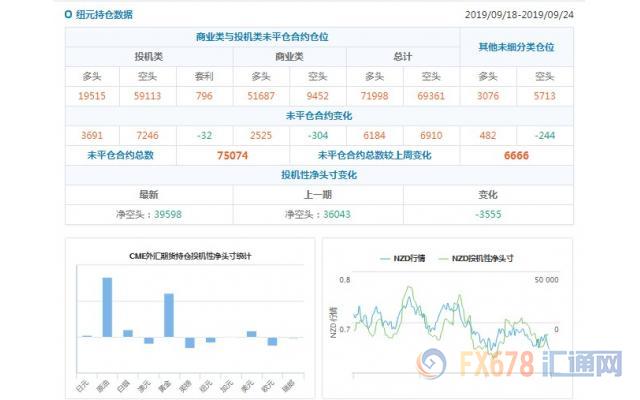This screenshot has height=400, width=640.
Task: Select the change value 6910
Action: click(431, 136)
